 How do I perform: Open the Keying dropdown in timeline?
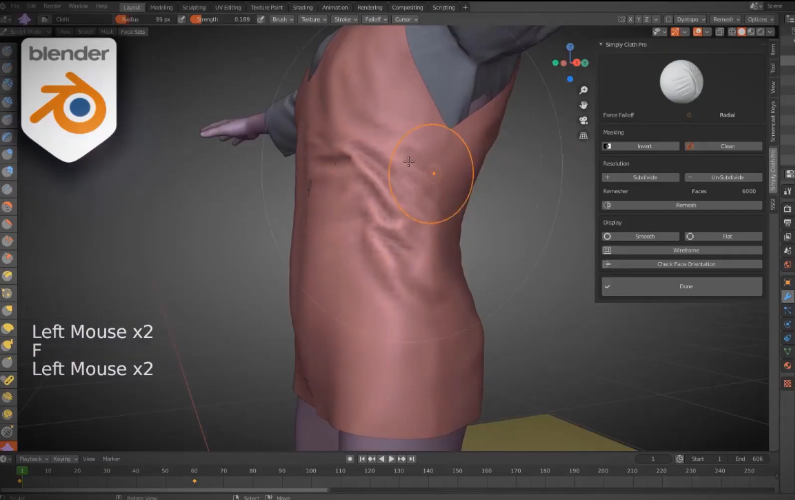(65, 459)
